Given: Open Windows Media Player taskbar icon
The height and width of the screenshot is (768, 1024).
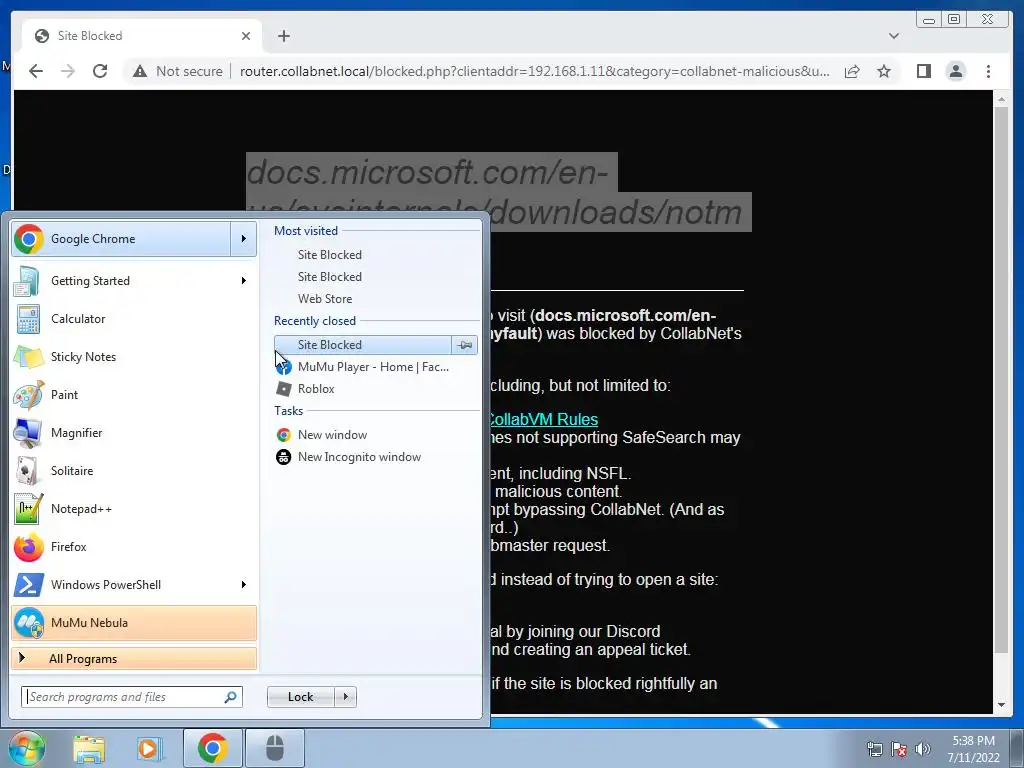Looking at the screenshot, I should [x=150, y=748].
